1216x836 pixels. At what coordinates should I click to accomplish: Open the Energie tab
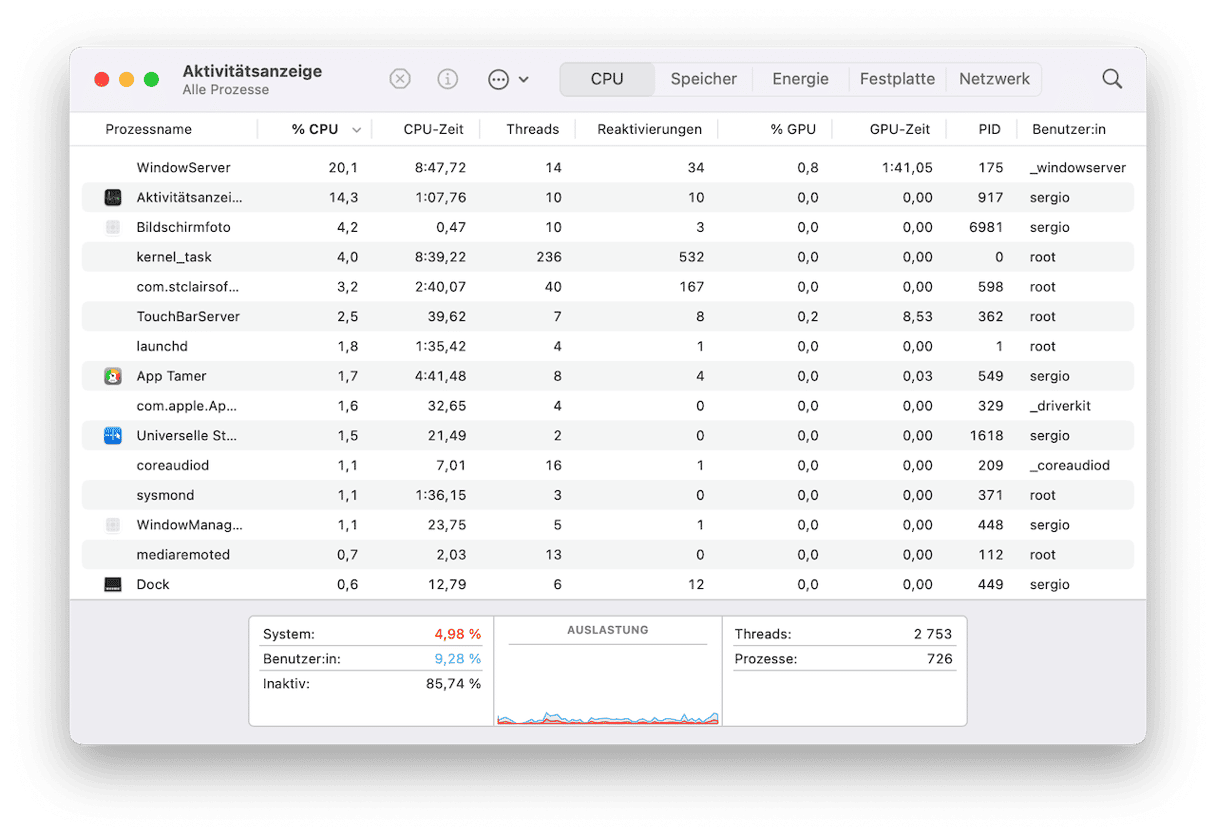pyautogui.click(x=800, y=79)
